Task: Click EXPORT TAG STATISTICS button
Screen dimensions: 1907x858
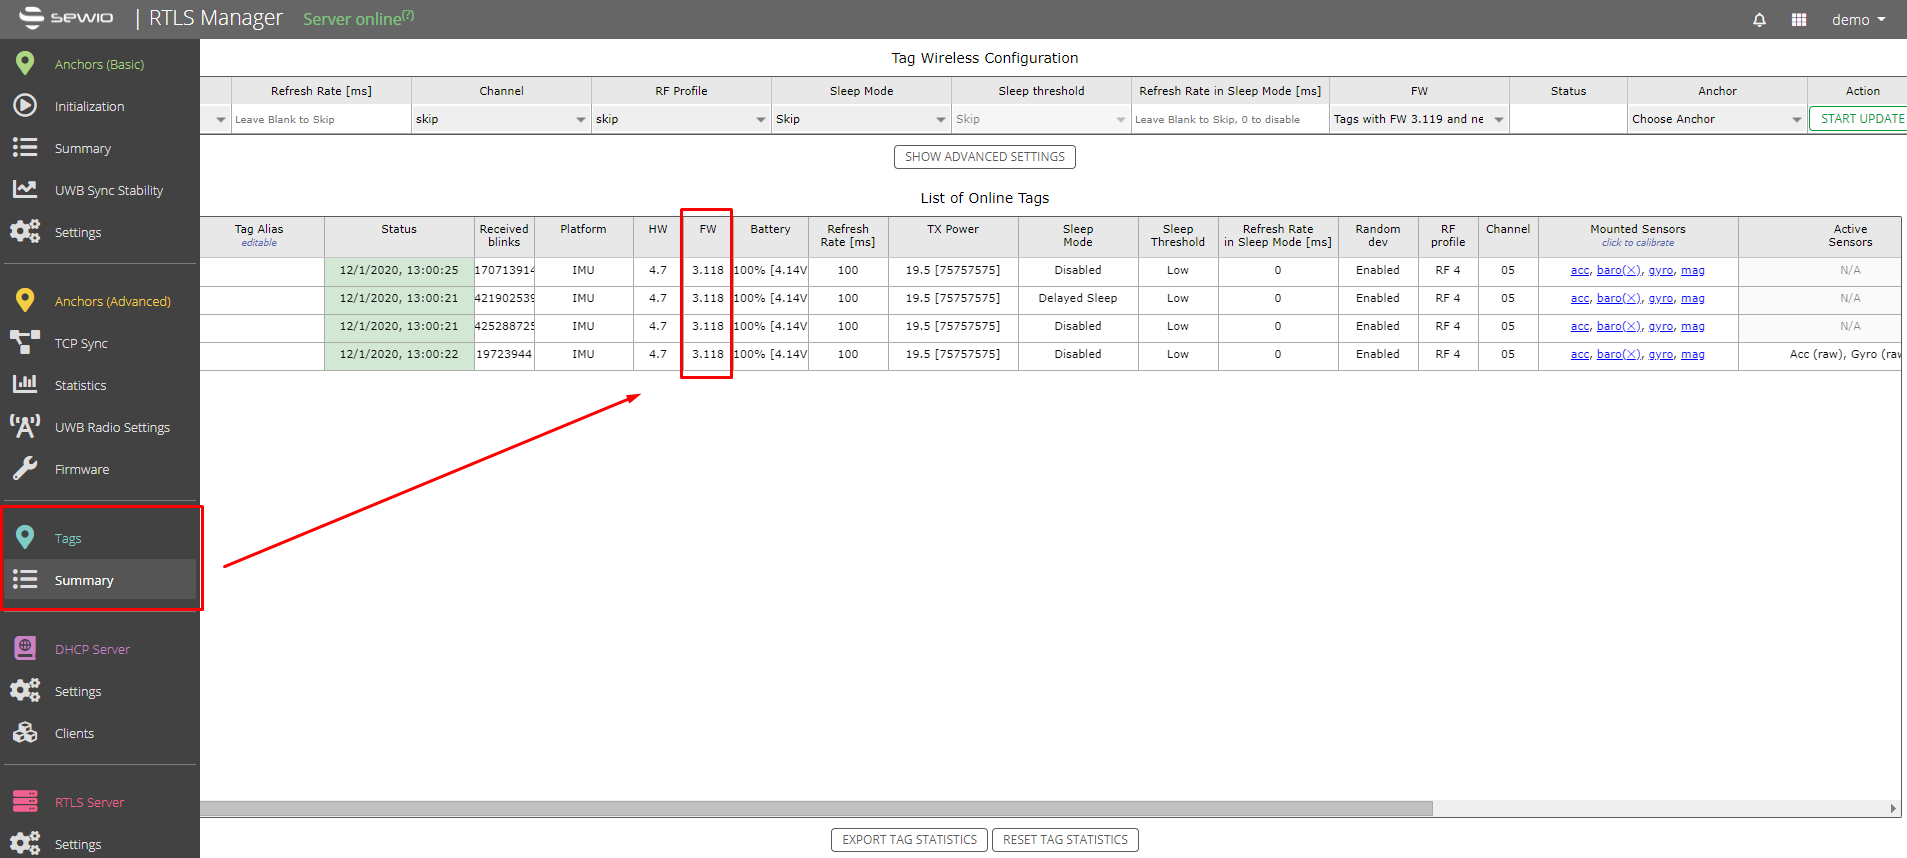Action: 909,840
